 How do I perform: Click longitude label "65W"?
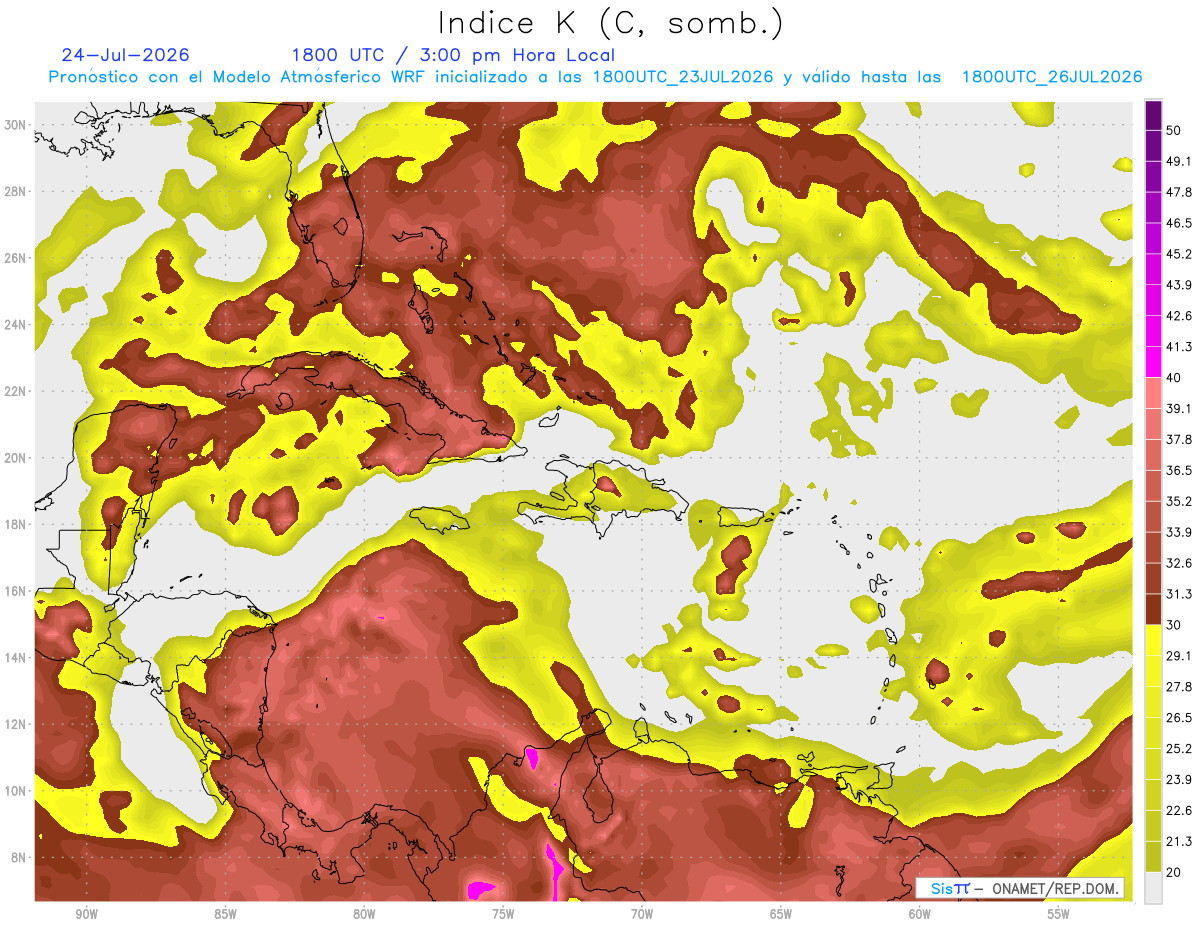tap(781, 914)
